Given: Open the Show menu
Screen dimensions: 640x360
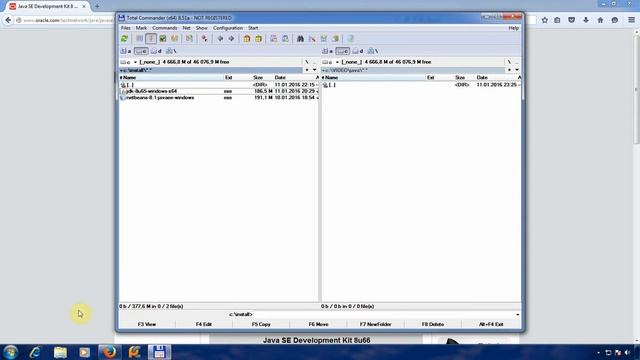Looking at the screenshot, I should [202, 28].
